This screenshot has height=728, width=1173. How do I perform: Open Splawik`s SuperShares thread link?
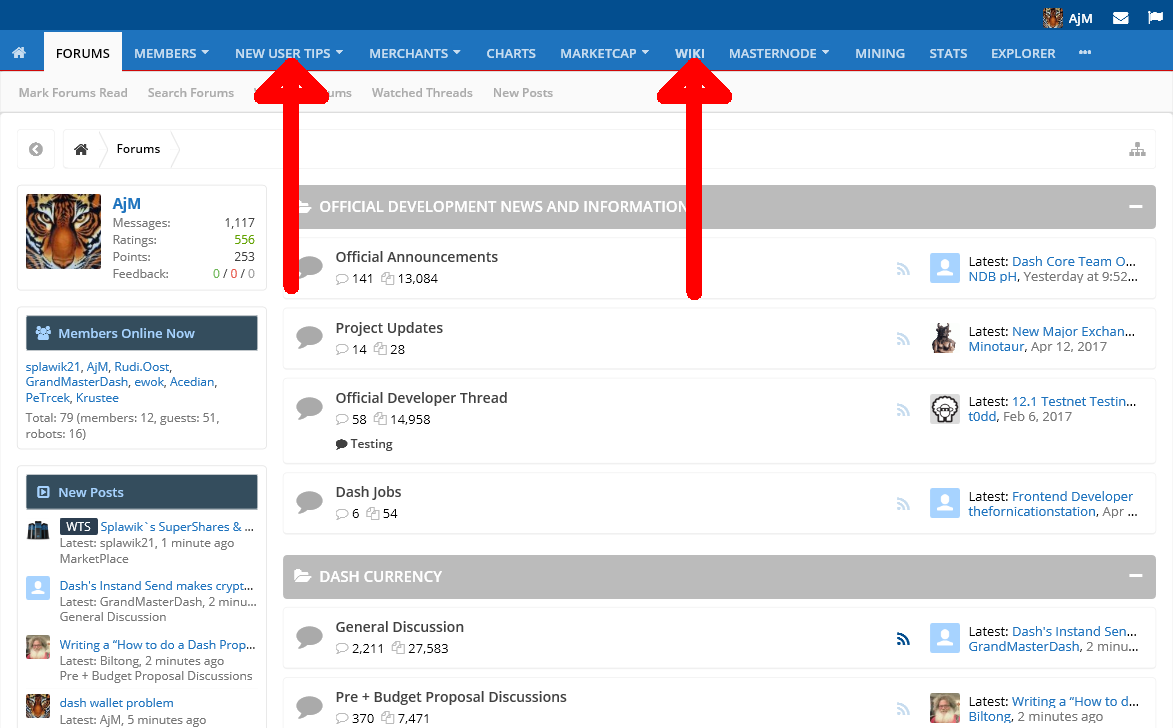coord(177,527)
